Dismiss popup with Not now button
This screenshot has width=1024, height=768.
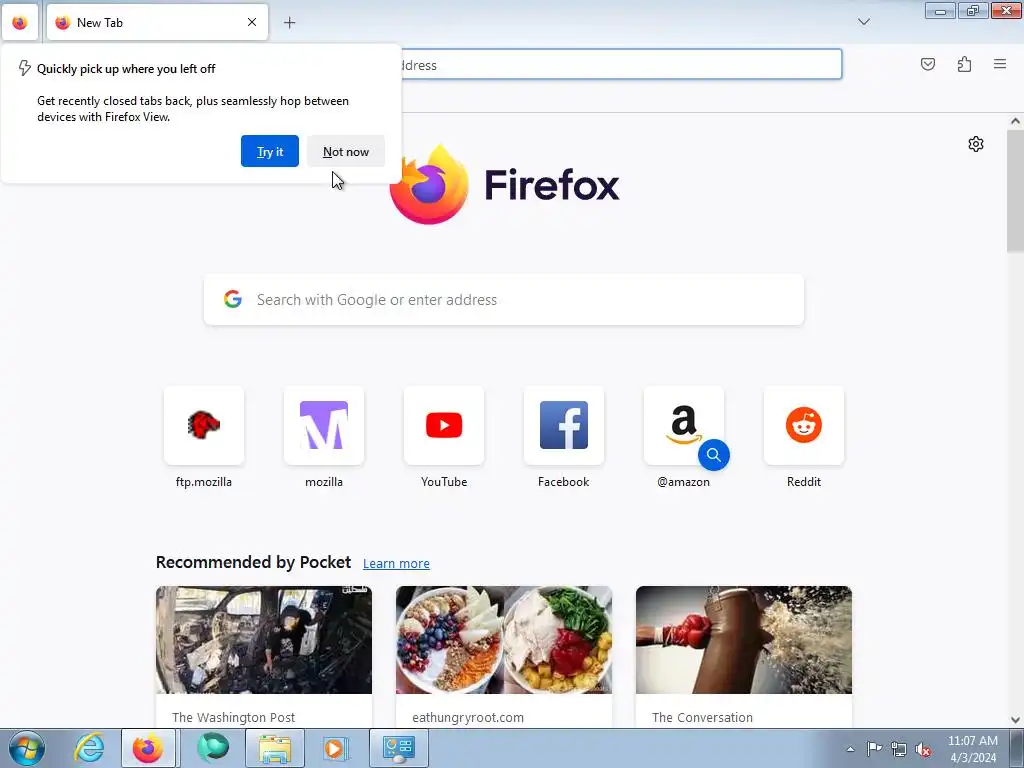[345, 152]
